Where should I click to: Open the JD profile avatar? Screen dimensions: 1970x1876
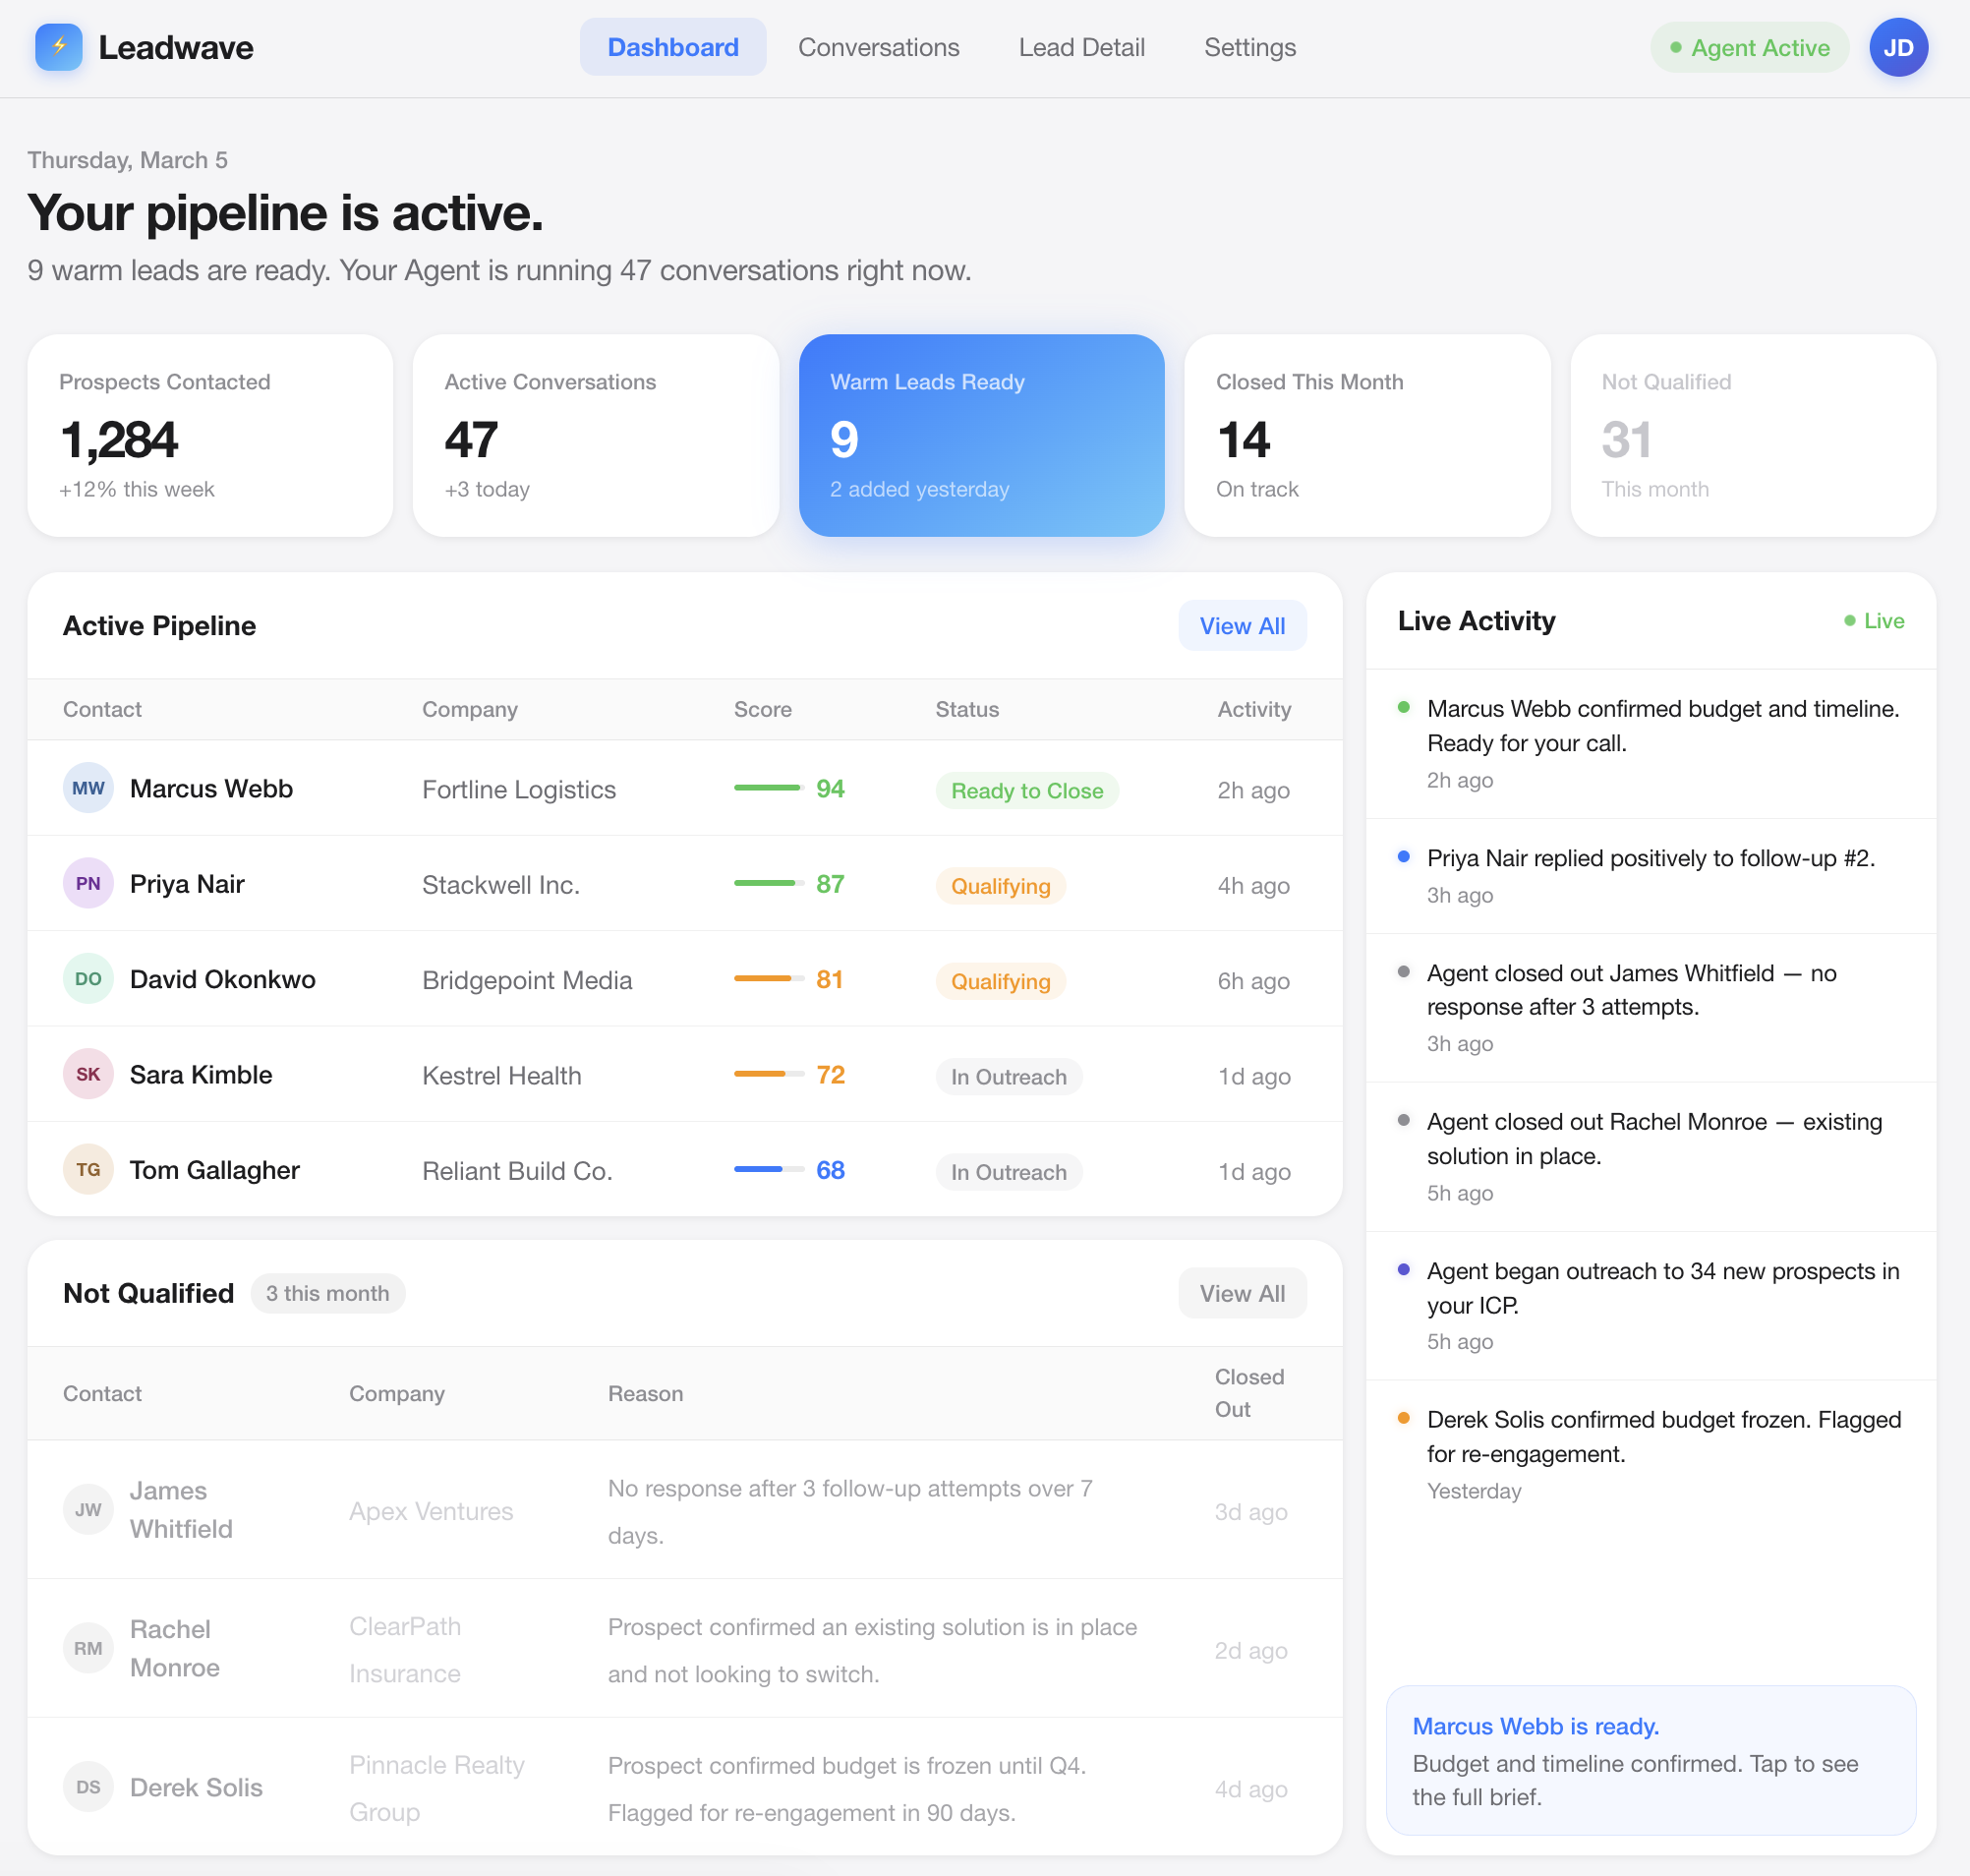1897,47
